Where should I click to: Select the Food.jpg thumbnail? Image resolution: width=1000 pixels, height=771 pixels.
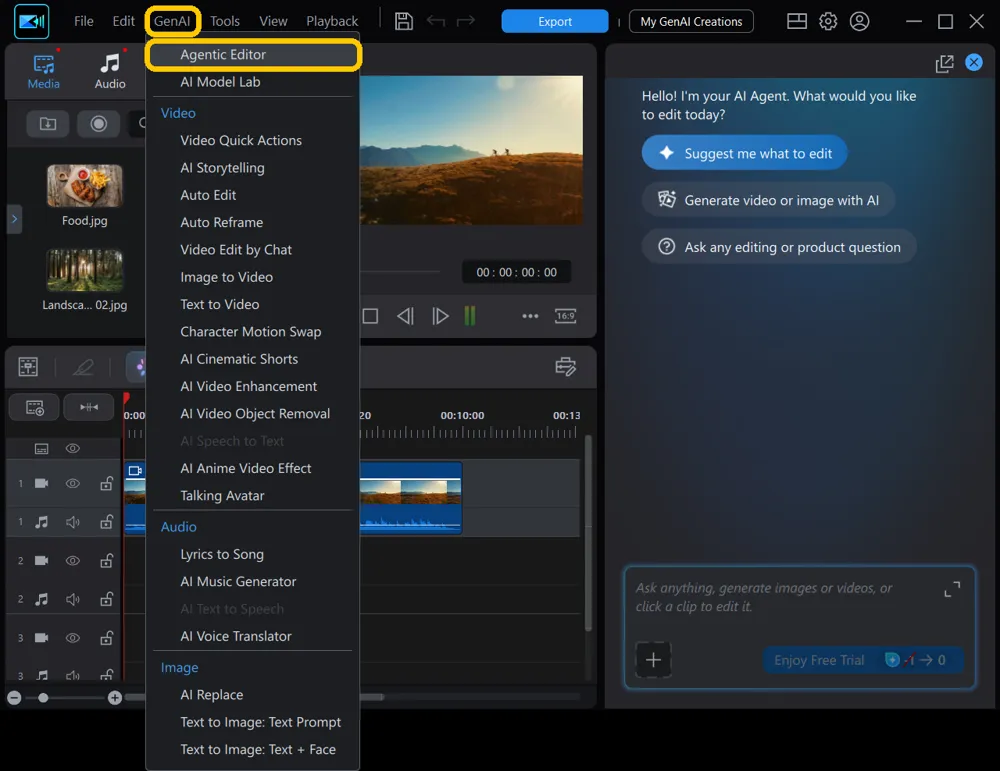[85, 186]
